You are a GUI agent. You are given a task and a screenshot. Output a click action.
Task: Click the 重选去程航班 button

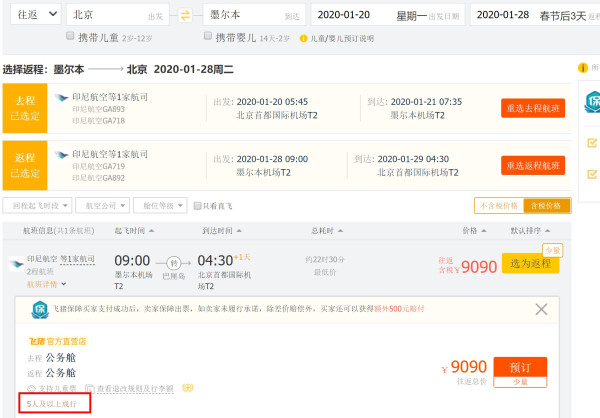[x=533, y=108]
